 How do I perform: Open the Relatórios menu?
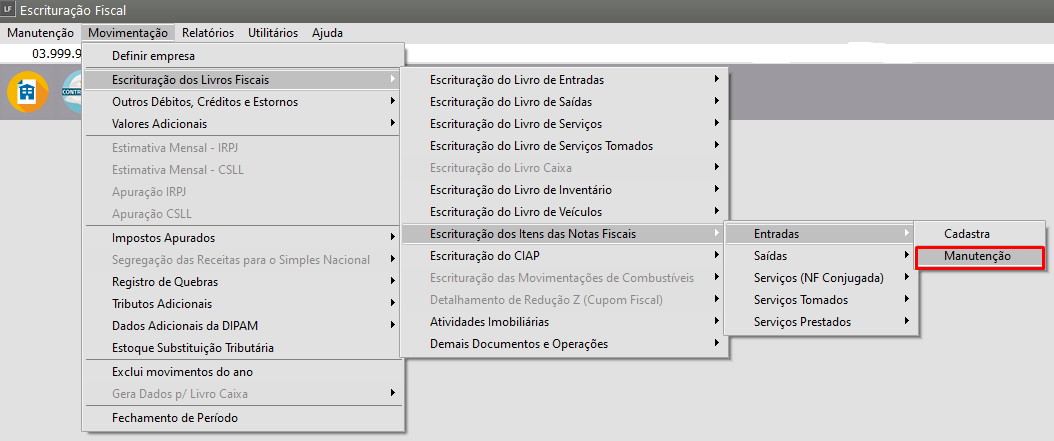pos(208,33)
